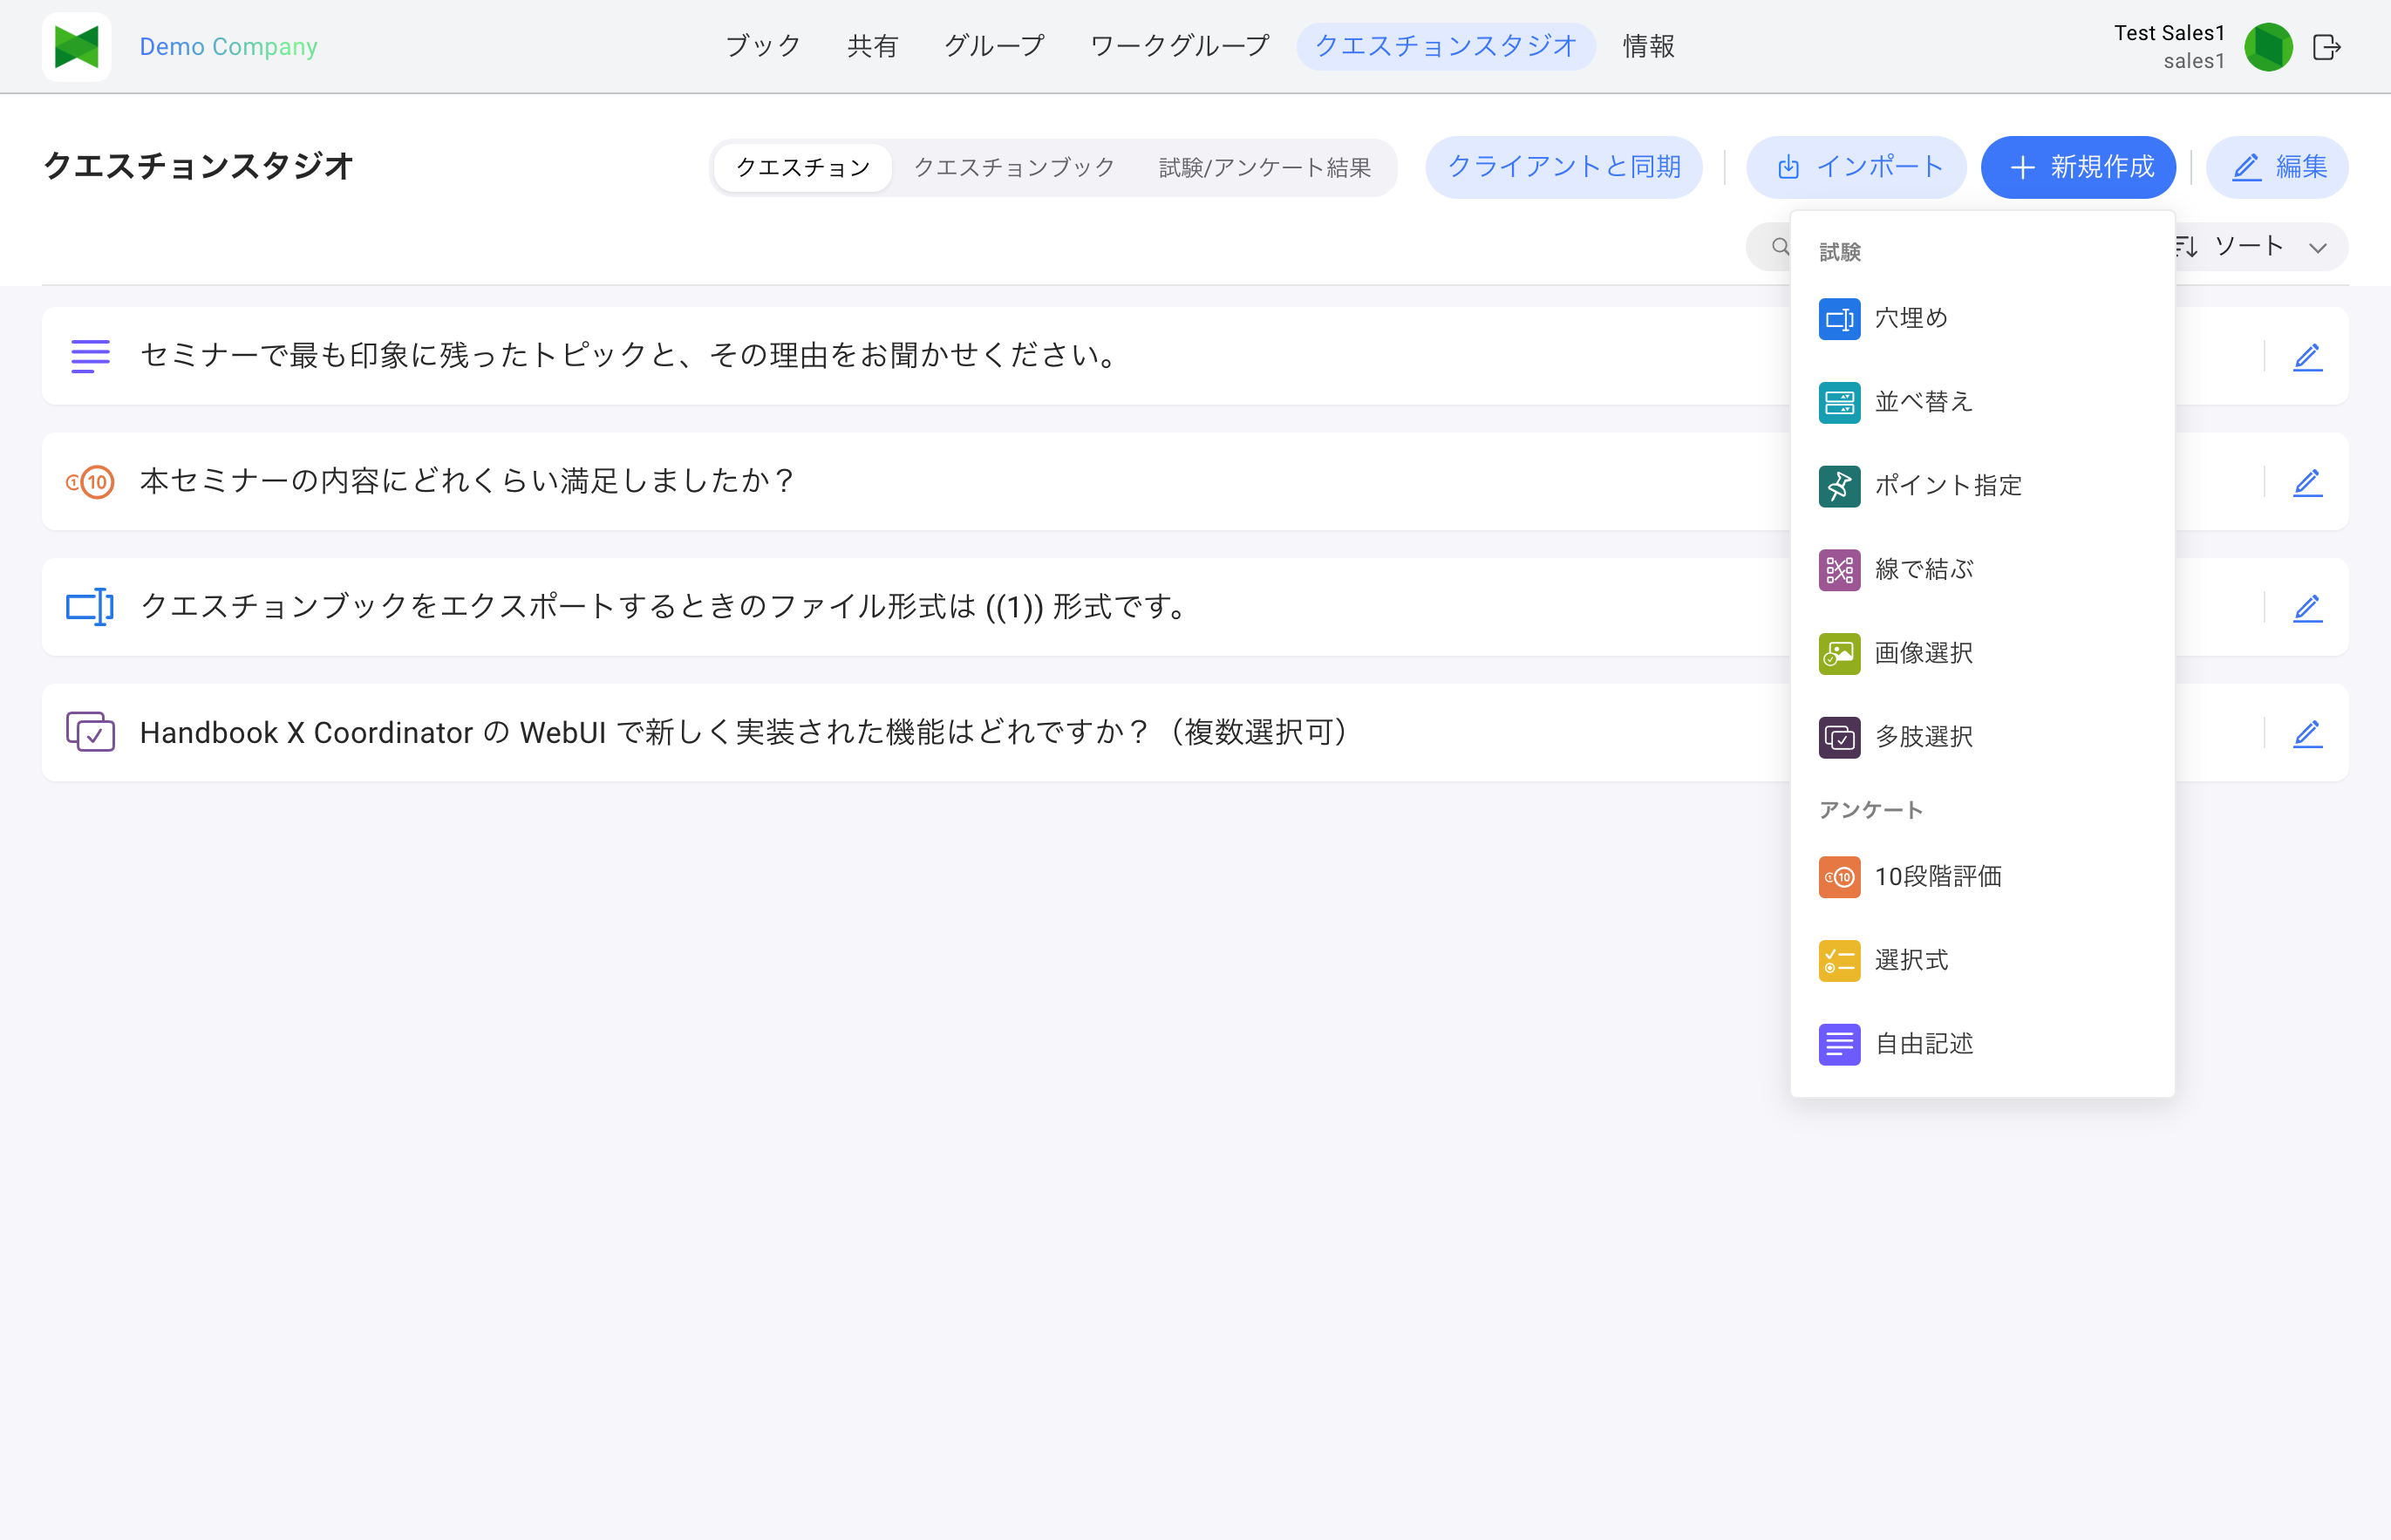Switch to the クエスチョンブック tab

click(1014, 167)
